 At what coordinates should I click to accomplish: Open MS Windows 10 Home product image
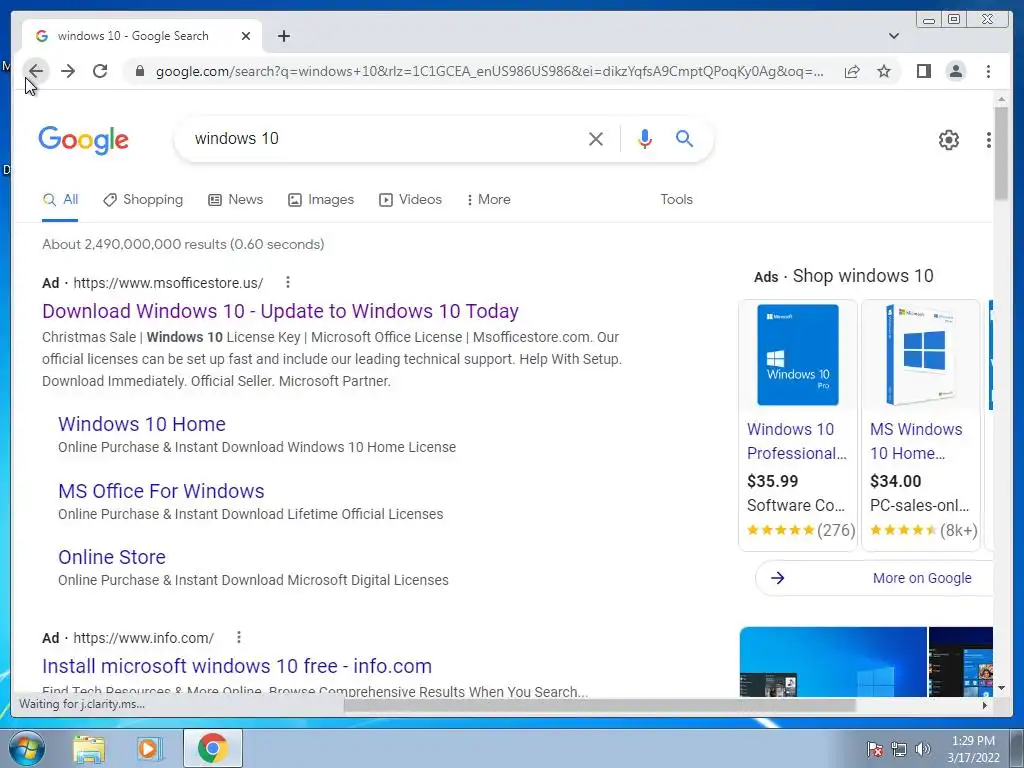pyautogui.click(x=920, y=355)
